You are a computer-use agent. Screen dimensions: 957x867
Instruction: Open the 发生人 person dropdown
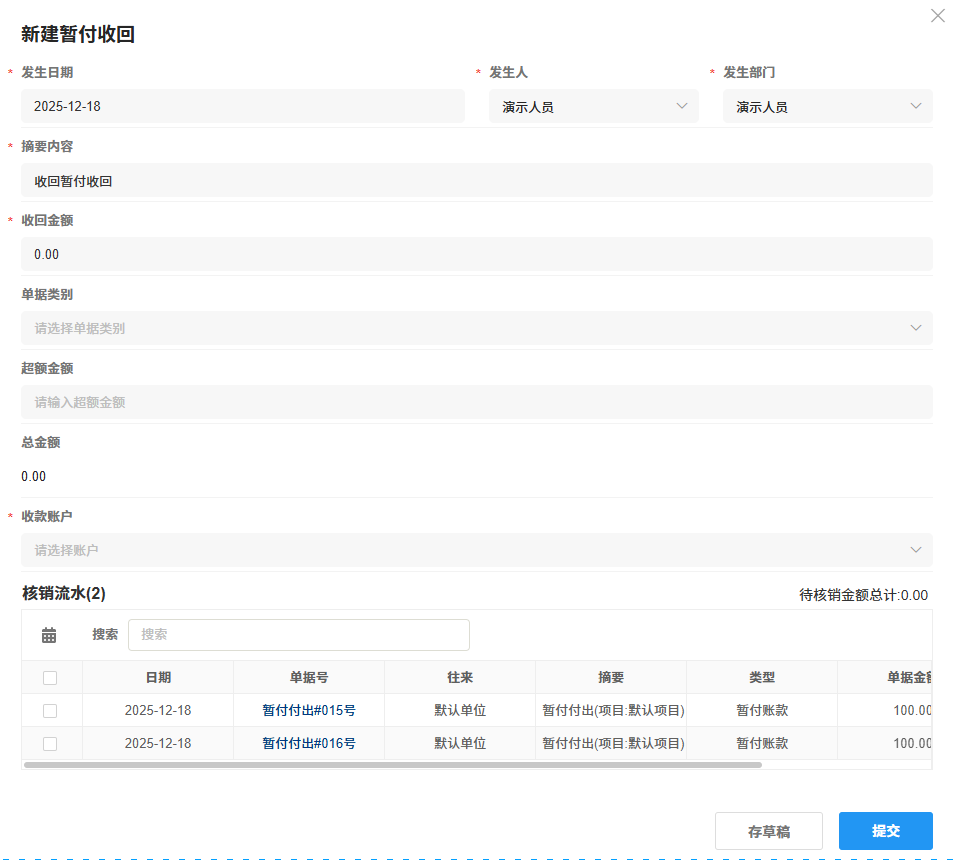[x=593, y=105]
